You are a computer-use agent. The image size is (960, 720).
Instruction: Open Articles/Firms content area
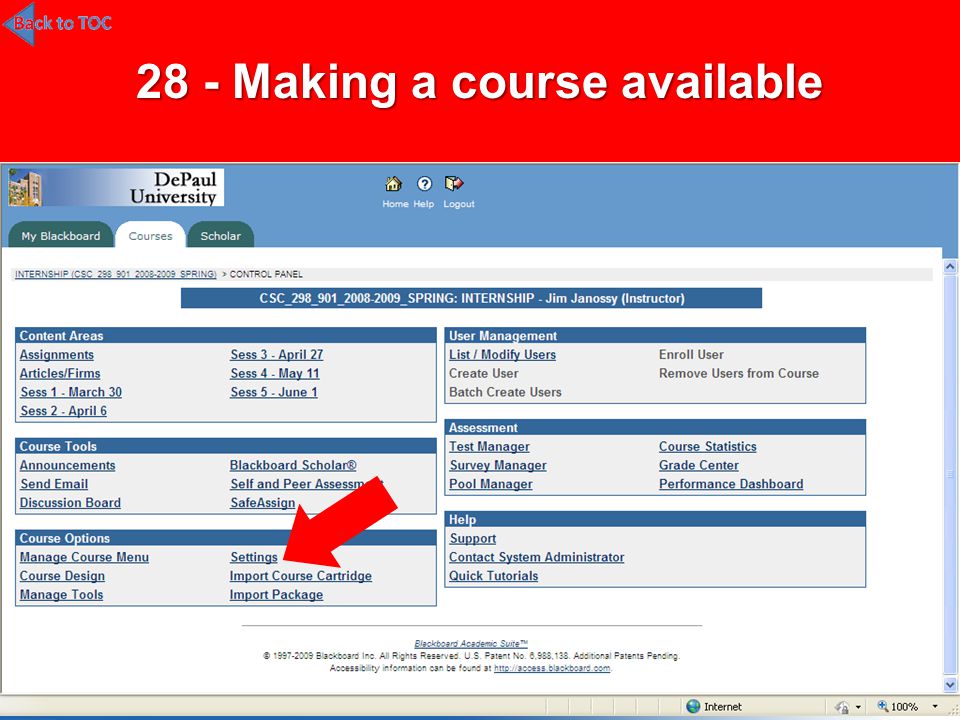(x=60, y=373)
